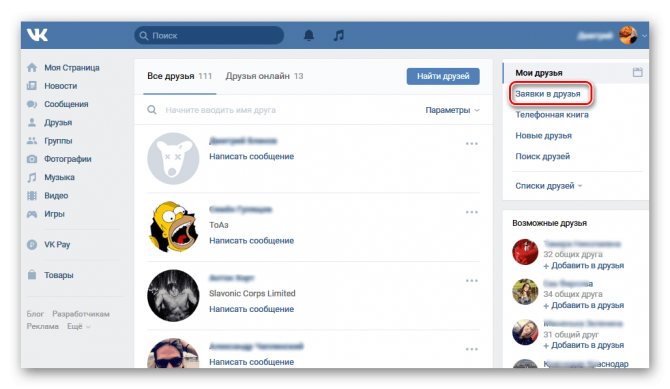Open the notifications bell
The height and width of the screenshot is (389, 670).
coord(309,35)
